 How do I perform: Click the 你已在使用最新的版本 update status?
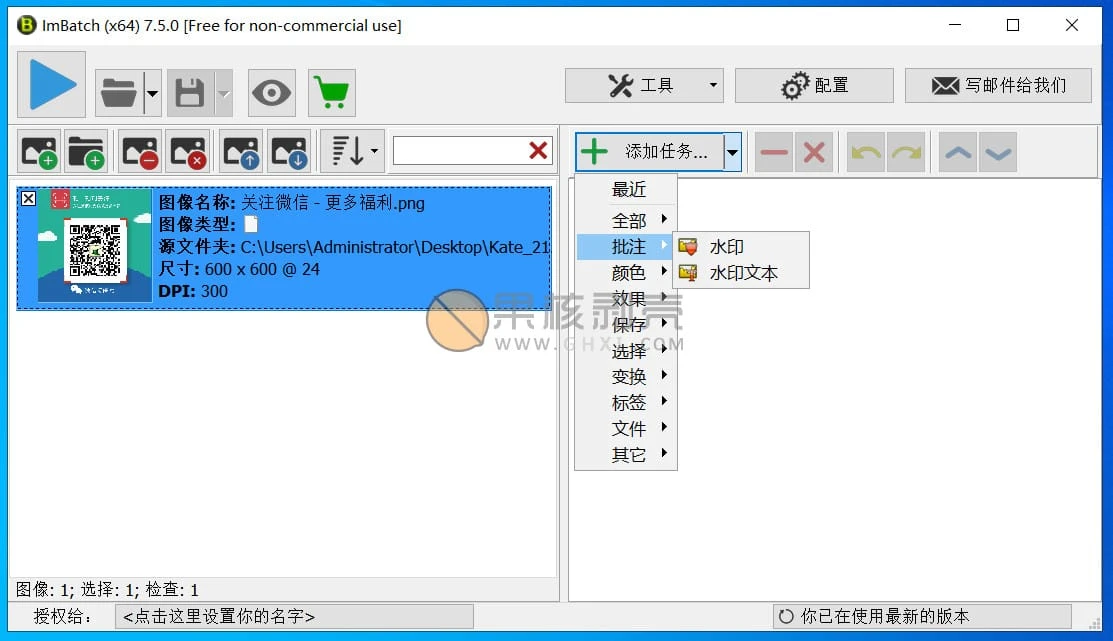[x=922, y=616]
